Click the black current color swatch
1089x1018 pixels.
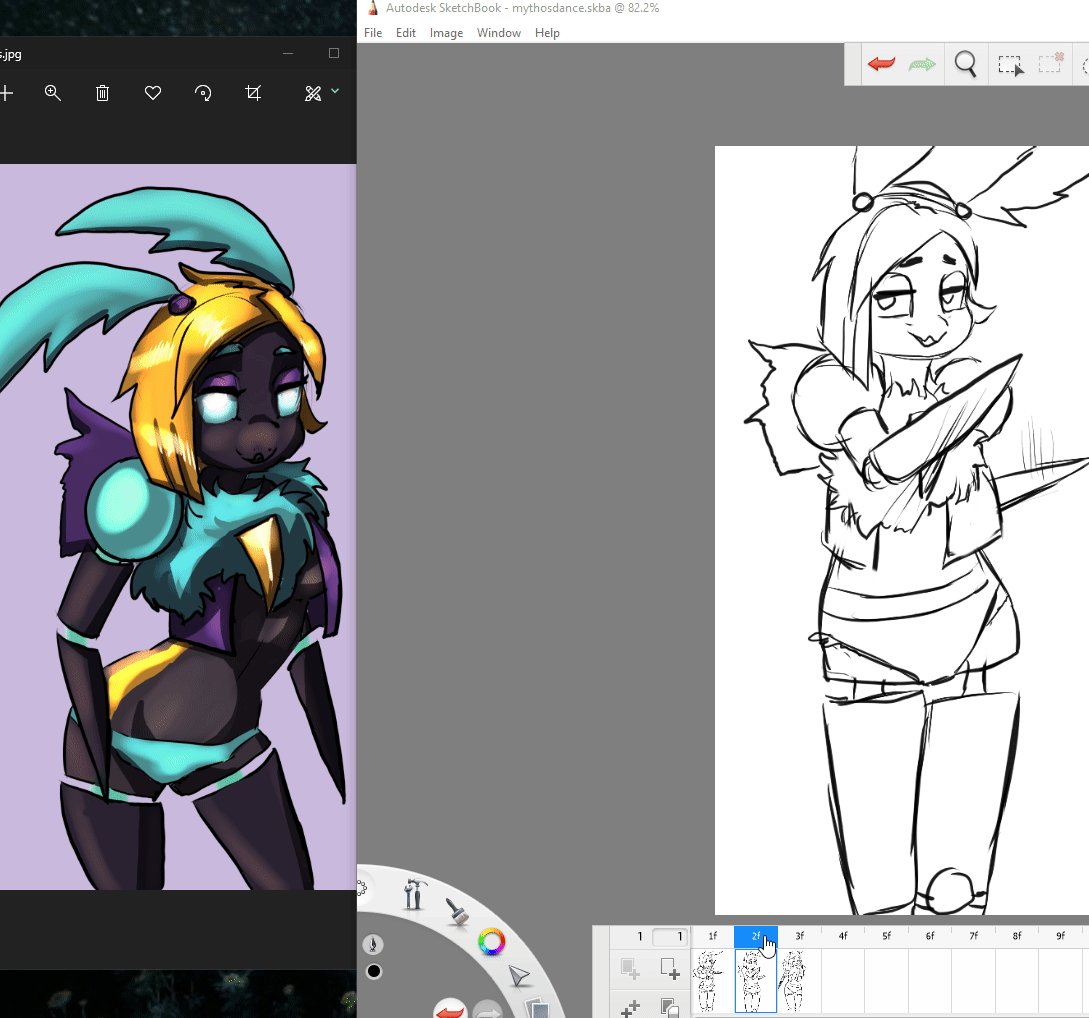374,971
